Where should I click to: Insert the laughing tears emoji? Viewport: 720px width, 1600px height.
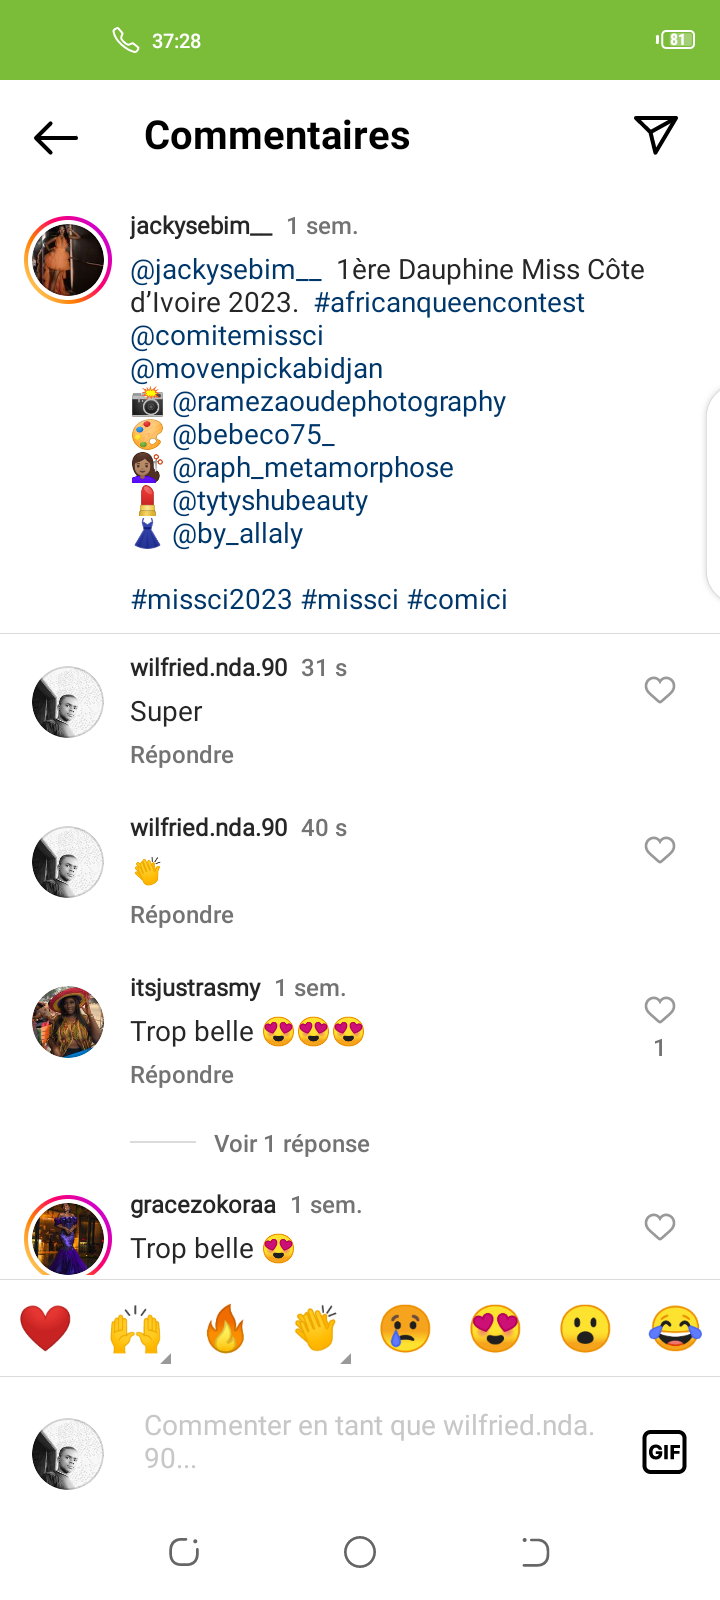point(675,1329)
